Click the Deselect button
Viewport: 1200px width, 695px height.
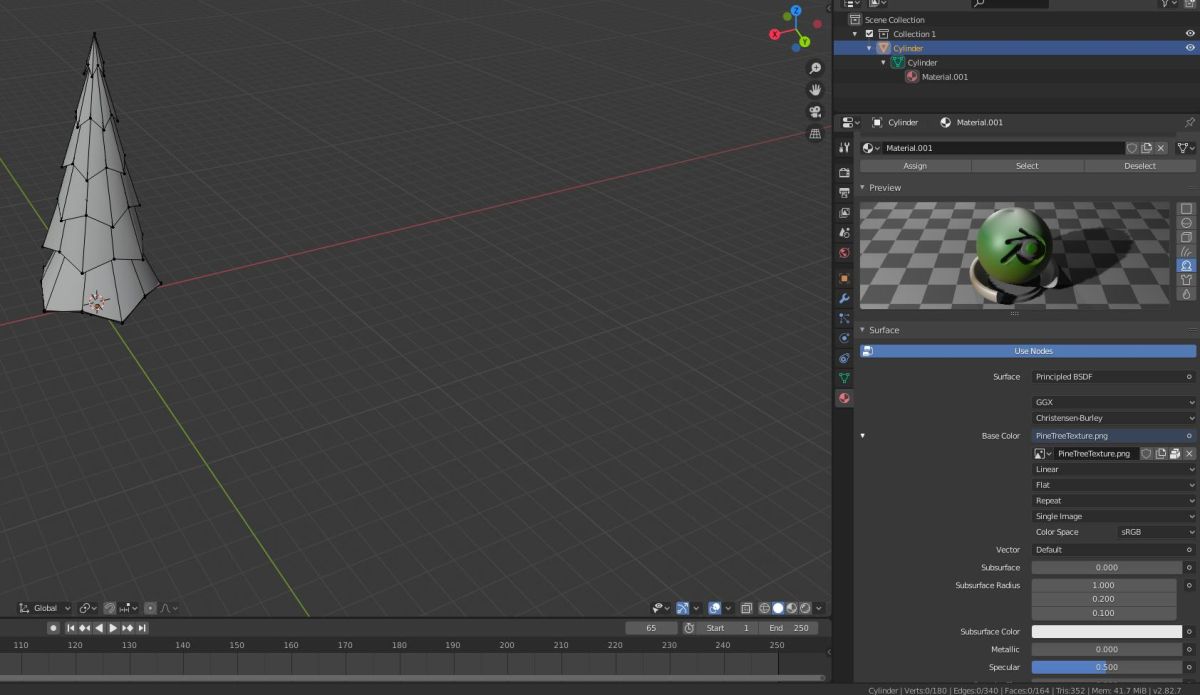(x=1140, y=166)
